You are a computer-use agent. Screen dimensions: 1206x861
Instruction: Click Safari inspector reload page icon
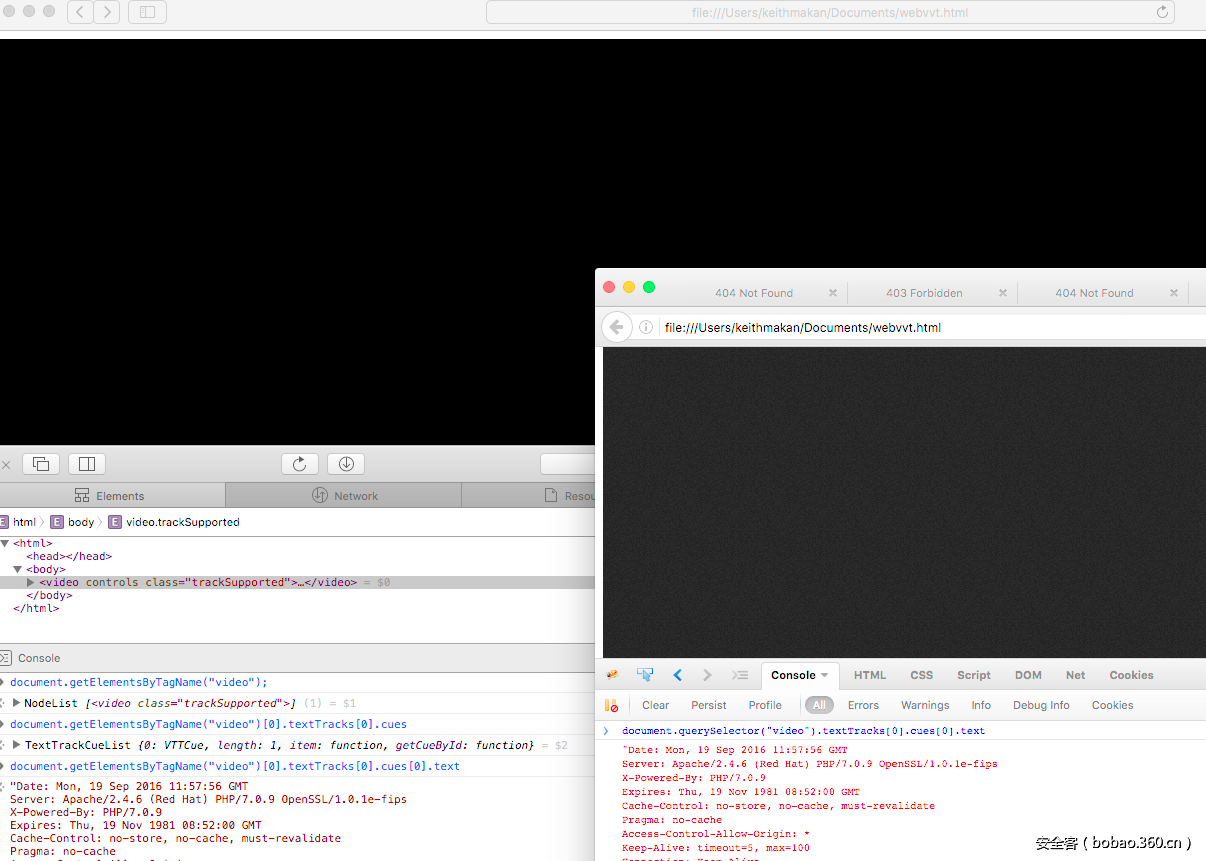299,464
